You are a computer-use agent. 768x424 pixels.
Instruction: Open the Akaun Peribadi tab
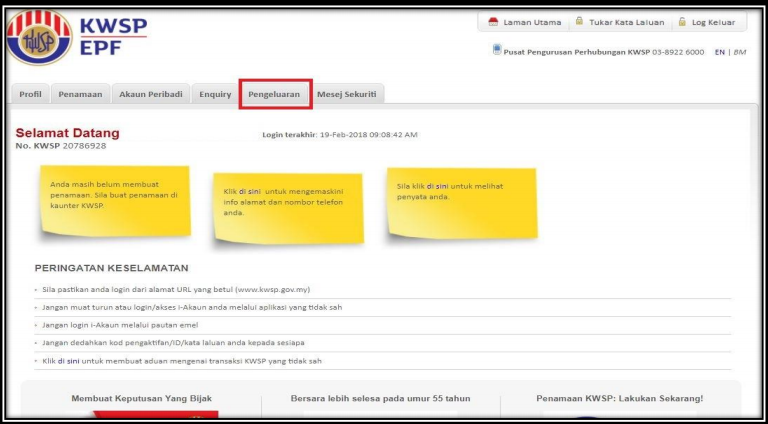point(151,94)
